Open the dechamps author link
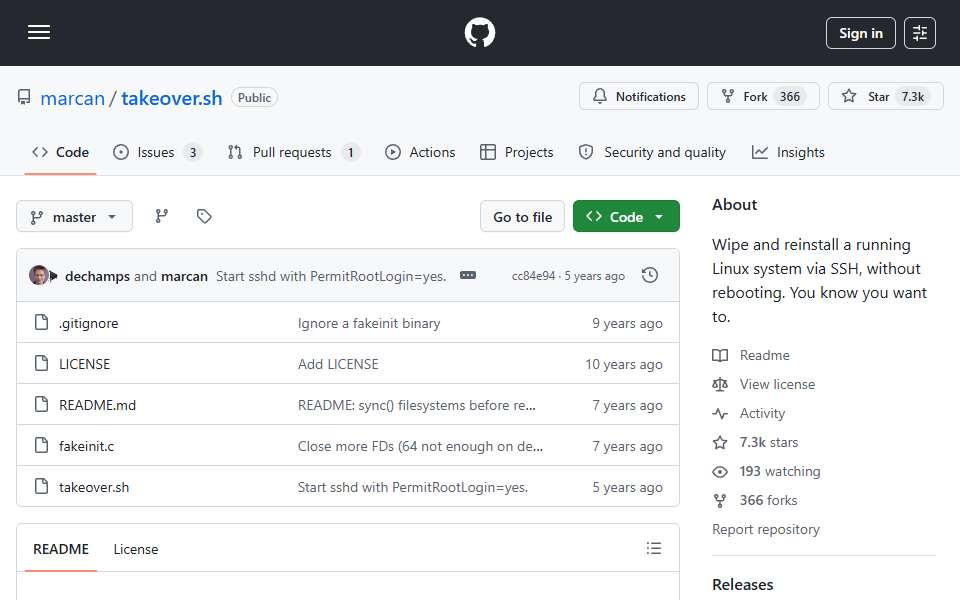 pos(97,276)
